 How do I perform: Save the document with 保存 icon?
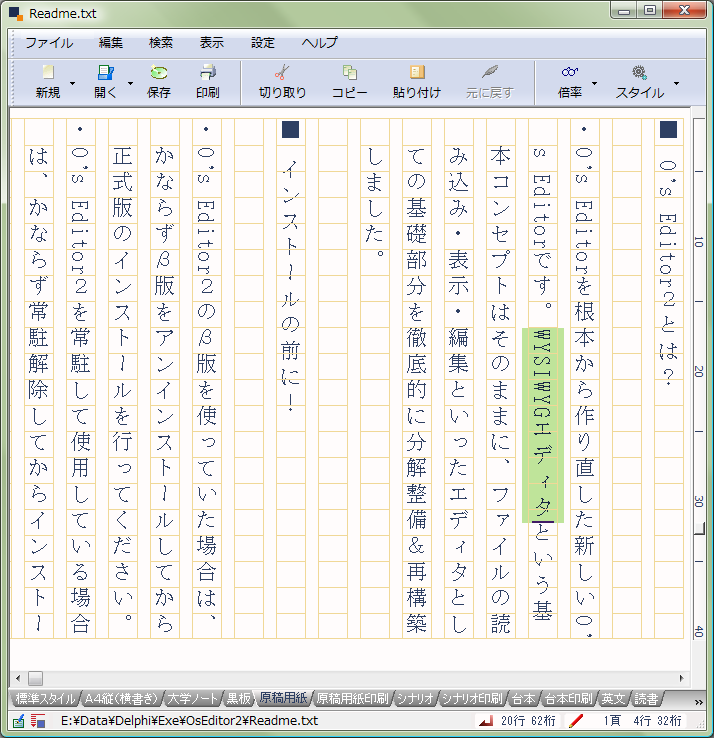tap(159, 72)
